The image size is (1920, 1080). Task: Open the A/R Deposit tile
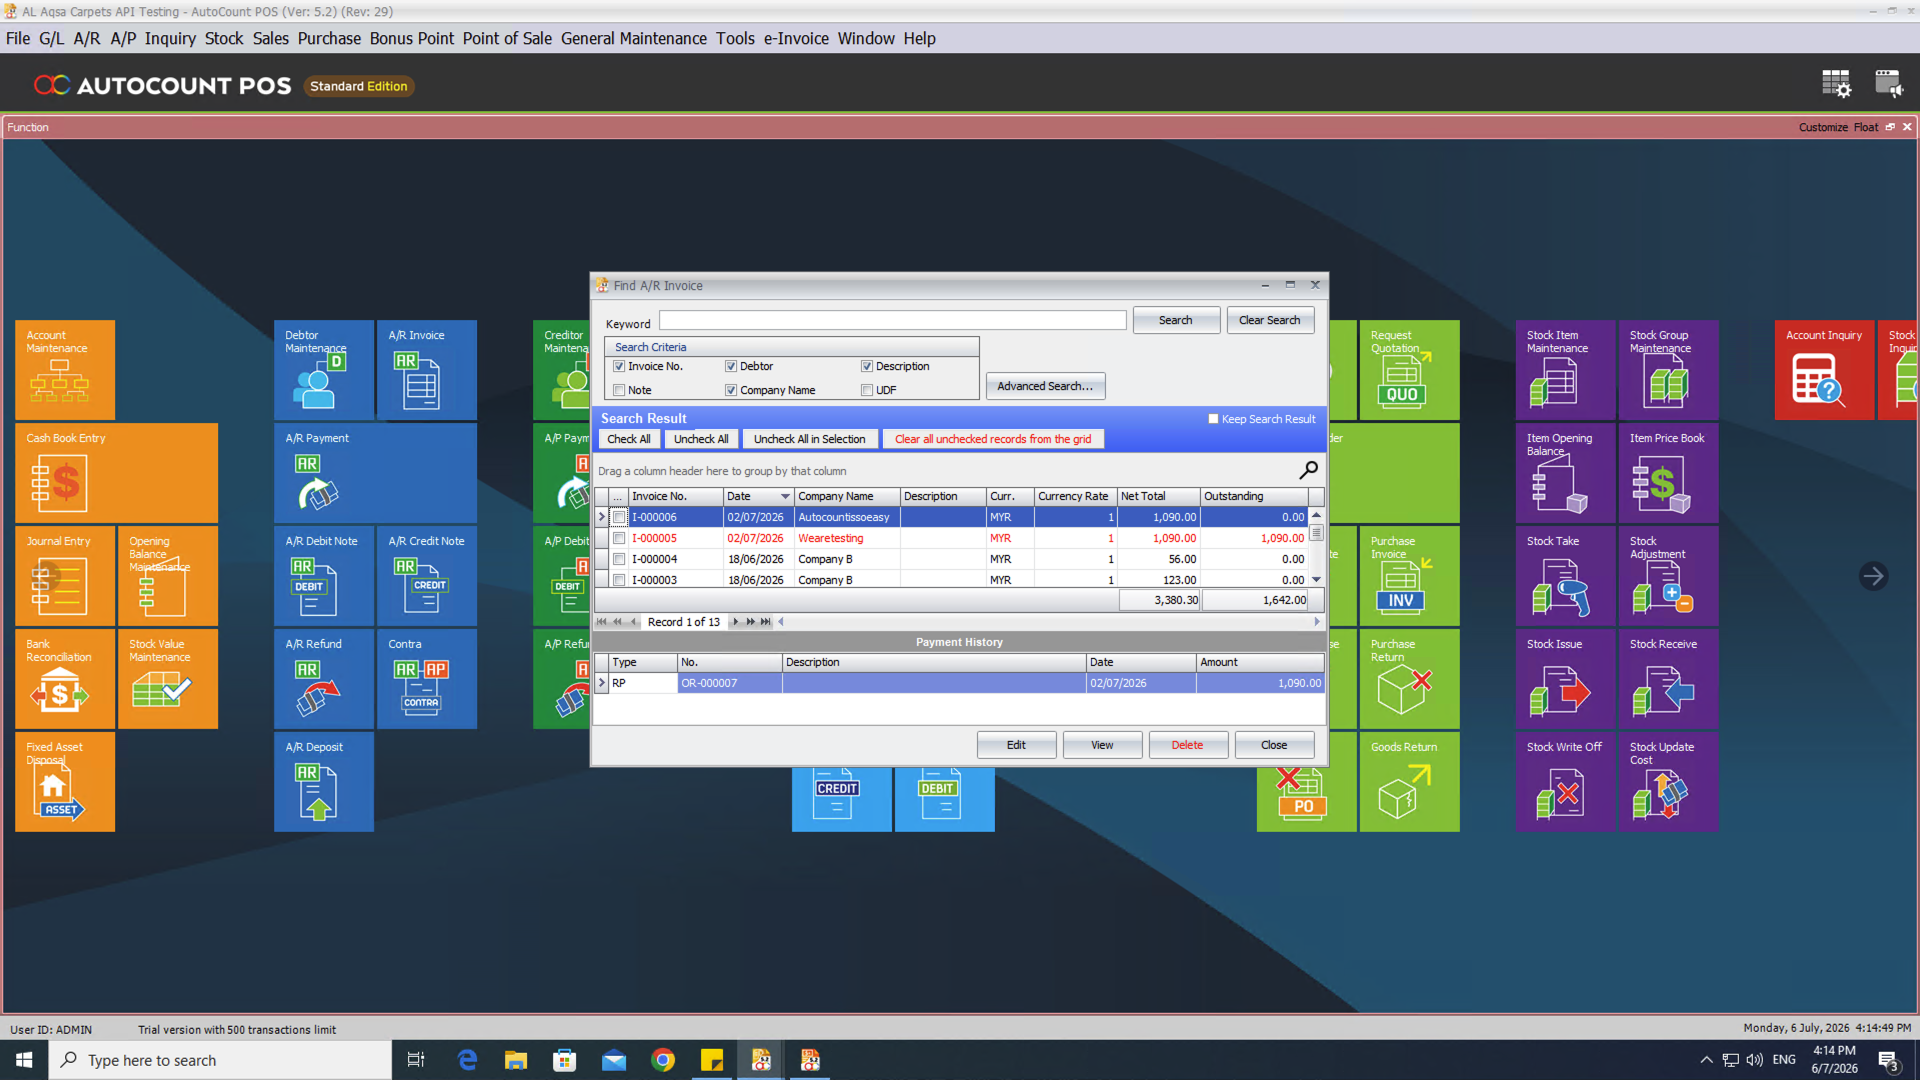tap(324, 782)
